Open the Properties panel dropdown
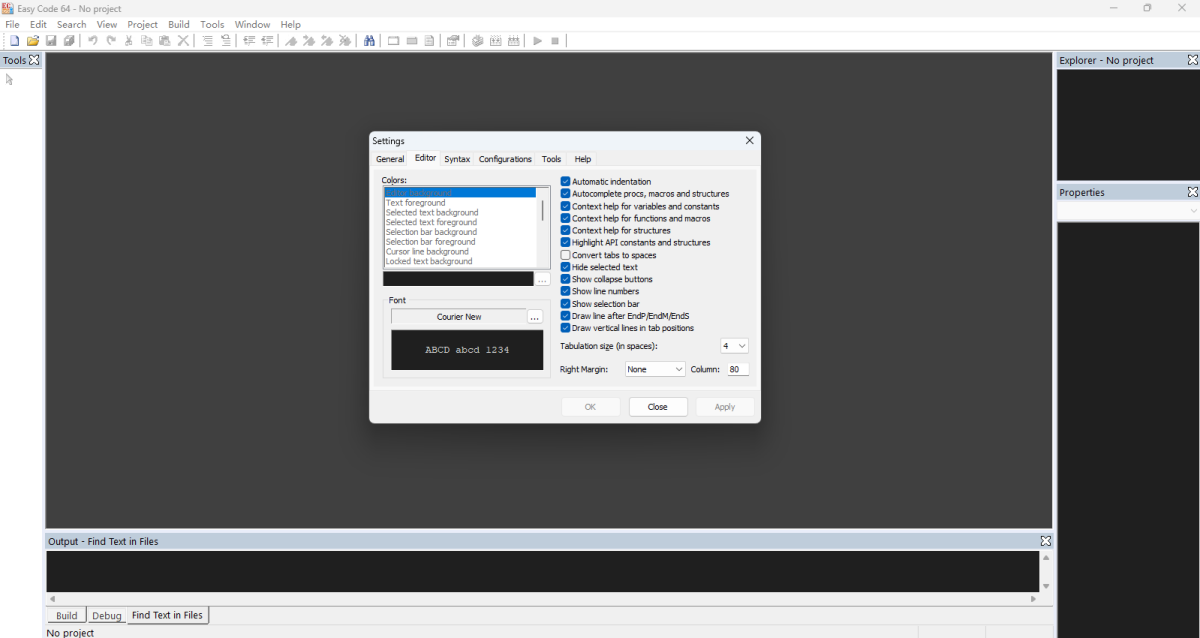The width and height of the screenshot is (1200, 638). tap(1192, 211)
